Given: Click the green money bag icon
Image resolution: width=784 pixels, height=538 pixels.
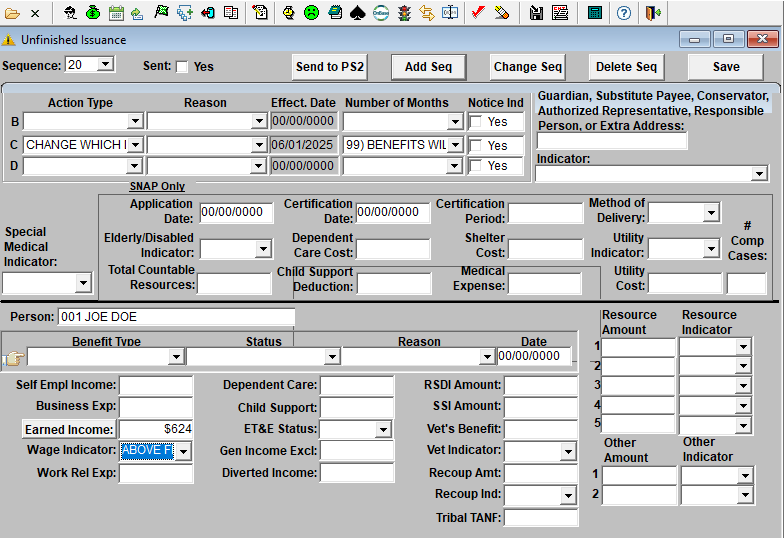Looking at the screenshot, I should tap(93, 12).
